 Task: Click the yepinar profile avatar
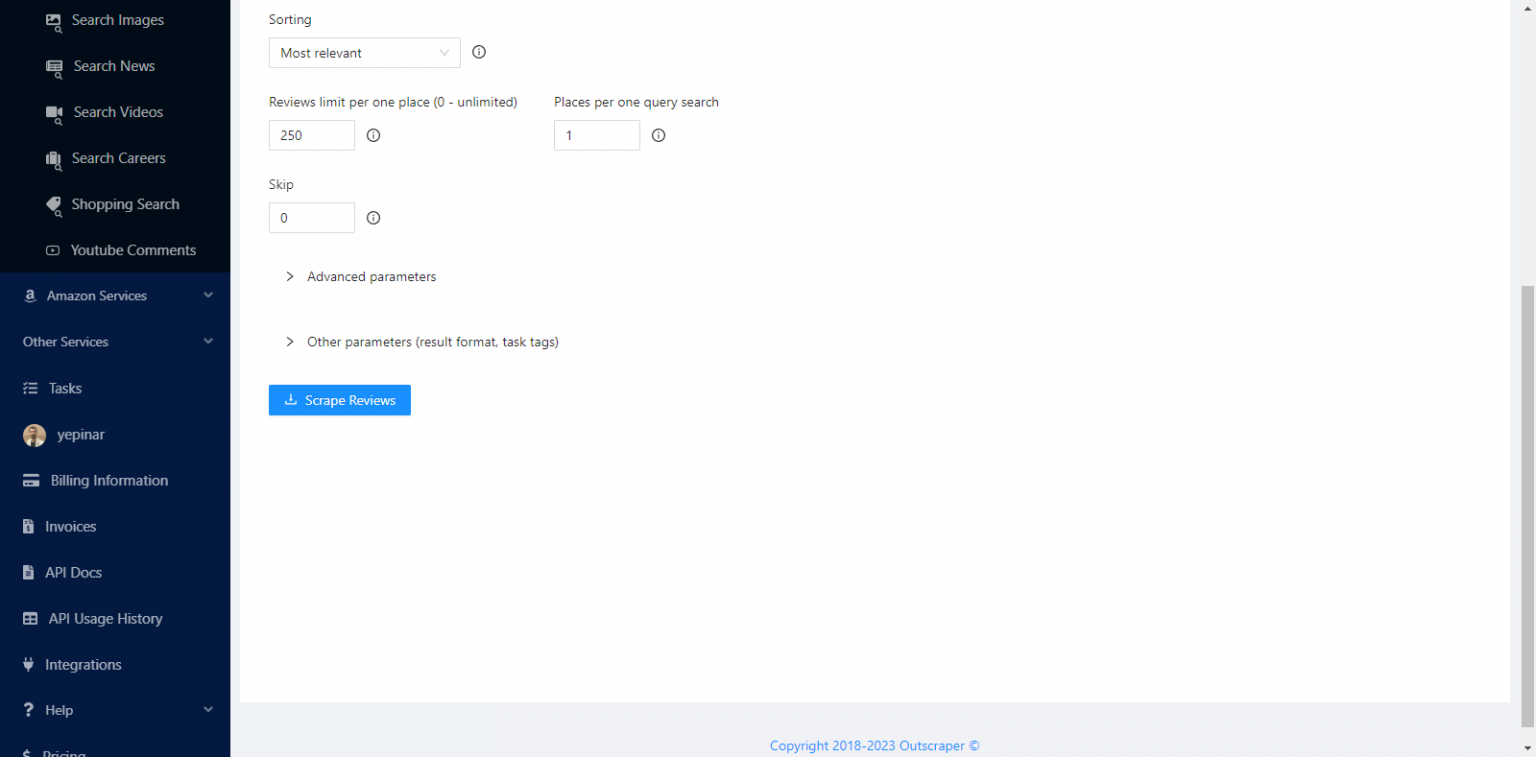(x=34, y=435)
